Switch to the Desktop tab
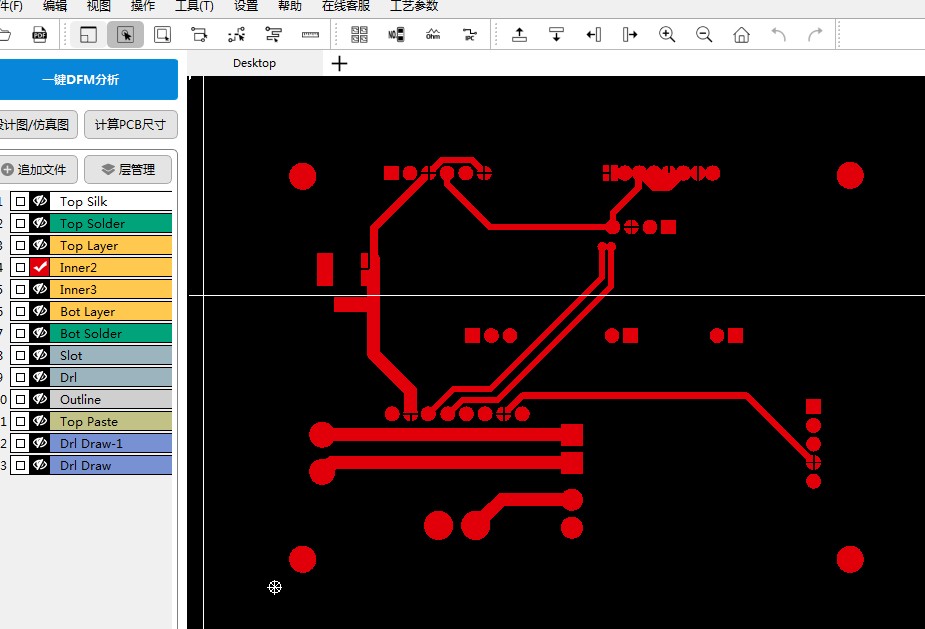925x629 pixels. pos(254,63)
